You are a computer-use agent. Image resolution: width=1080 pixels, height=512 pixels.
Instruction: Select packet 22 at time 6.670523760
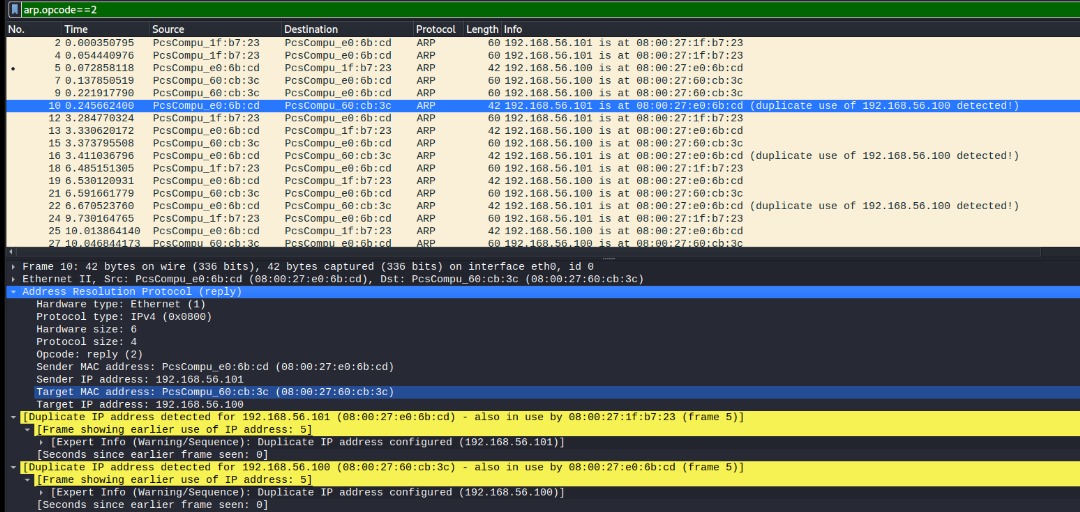[x=543, y=205]
